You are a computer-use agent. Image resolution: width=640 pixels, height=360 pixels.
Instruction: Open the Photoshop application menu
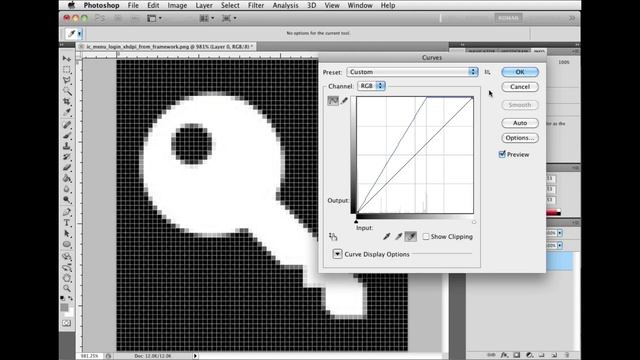(x=101, y=5)
